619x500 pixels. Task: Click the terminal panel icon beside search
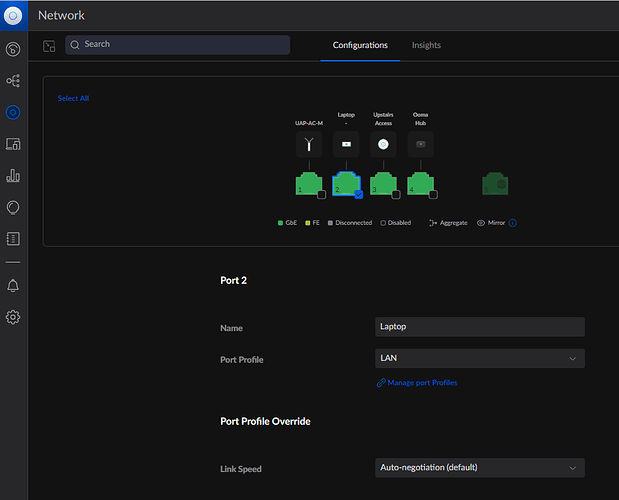click(x=49, y=46)
